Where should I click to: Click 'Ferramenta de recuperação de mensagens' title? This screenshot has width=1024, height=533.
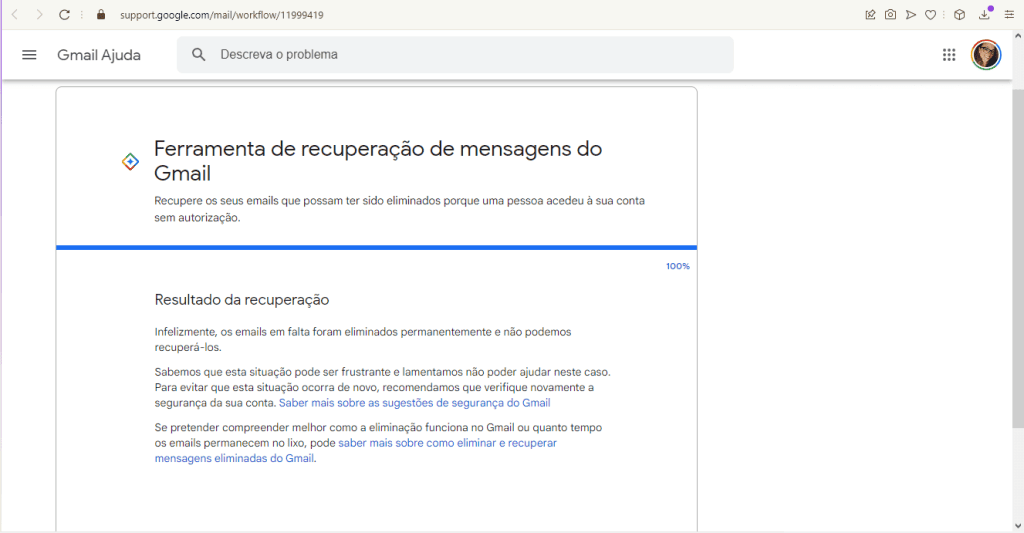click(377, 161)
